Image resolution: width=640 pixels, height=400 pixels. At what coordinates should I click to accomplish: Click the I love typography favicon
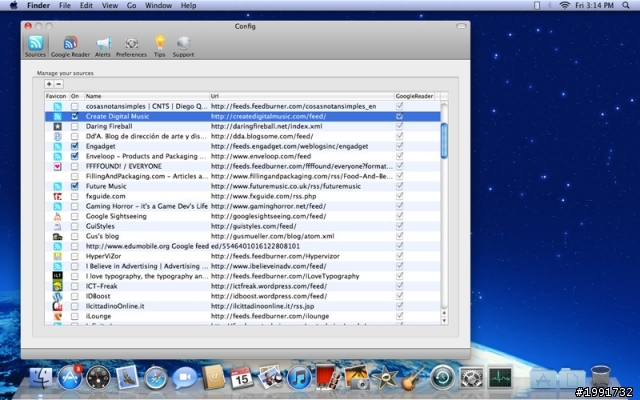58,276
